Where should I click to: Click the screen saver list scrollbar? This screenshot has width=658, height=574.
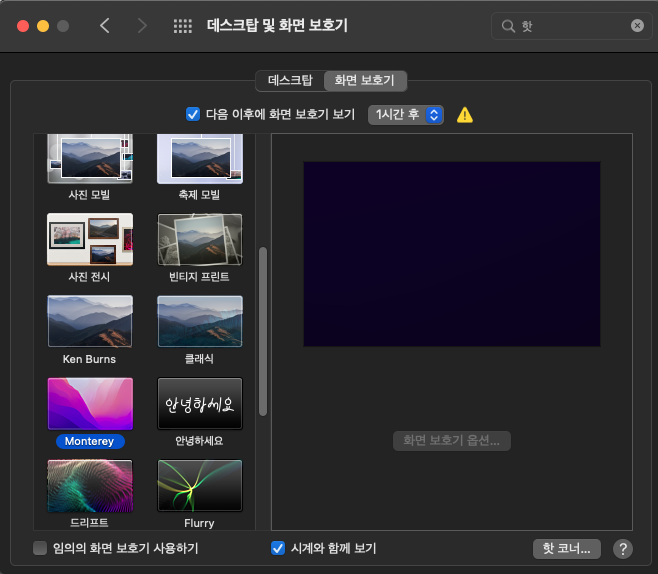point(263,331)
